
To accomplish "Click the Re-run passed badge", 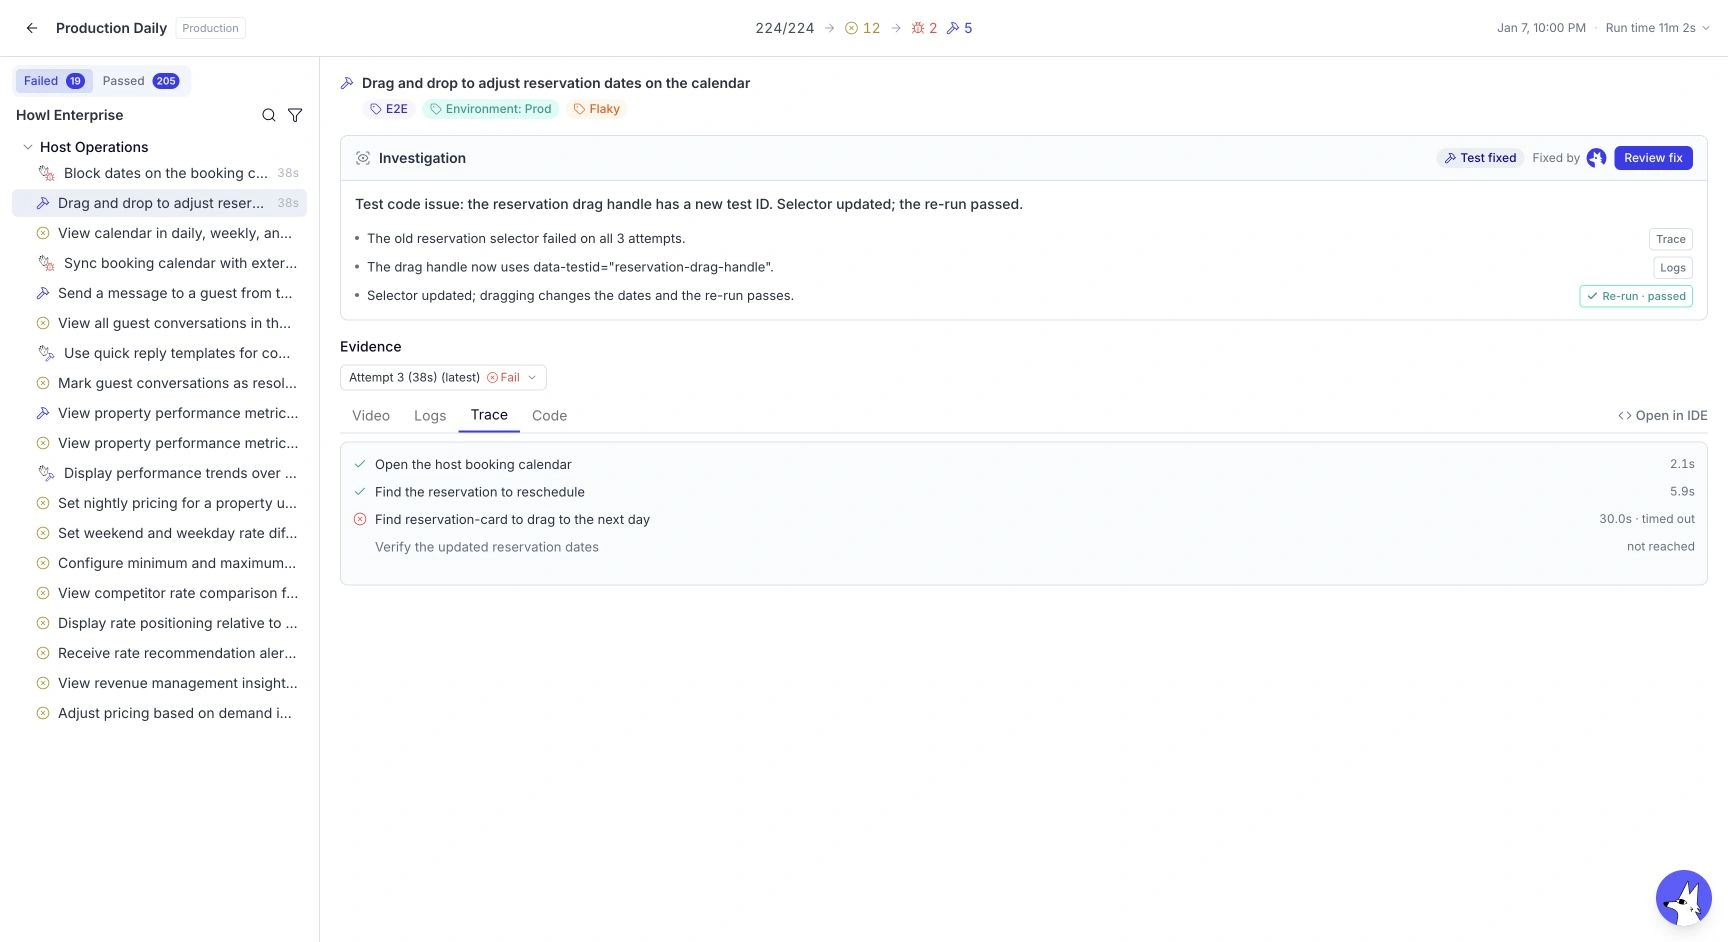I will (1636, 296).
